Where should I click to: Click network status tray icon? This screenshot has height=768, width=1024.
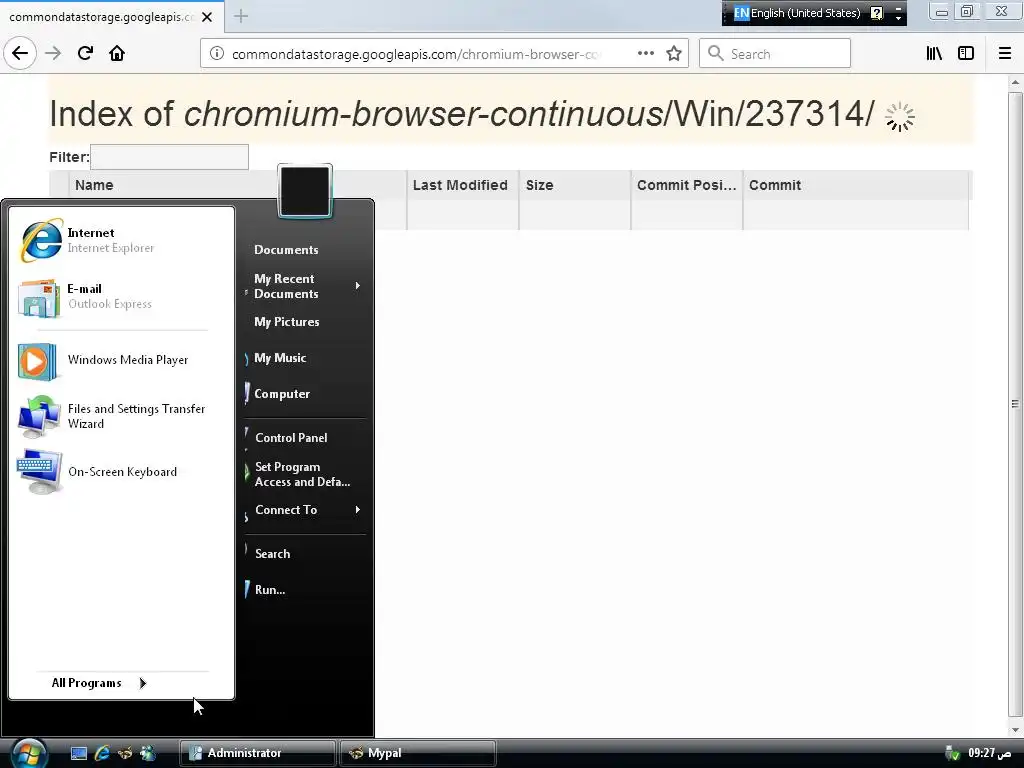(x=953, y=753)
